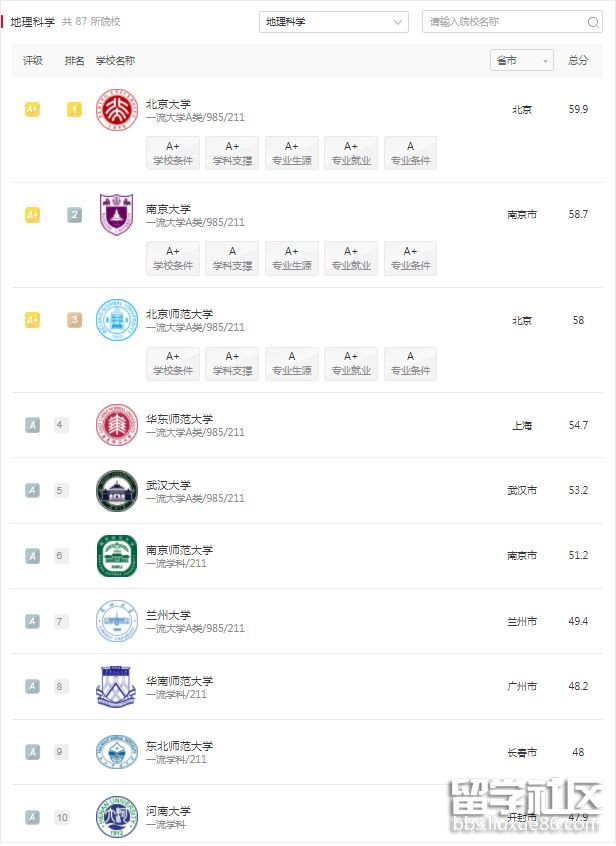Open the 华东师范大学 school name link
The image size is (616, 846).
point(180,419)
